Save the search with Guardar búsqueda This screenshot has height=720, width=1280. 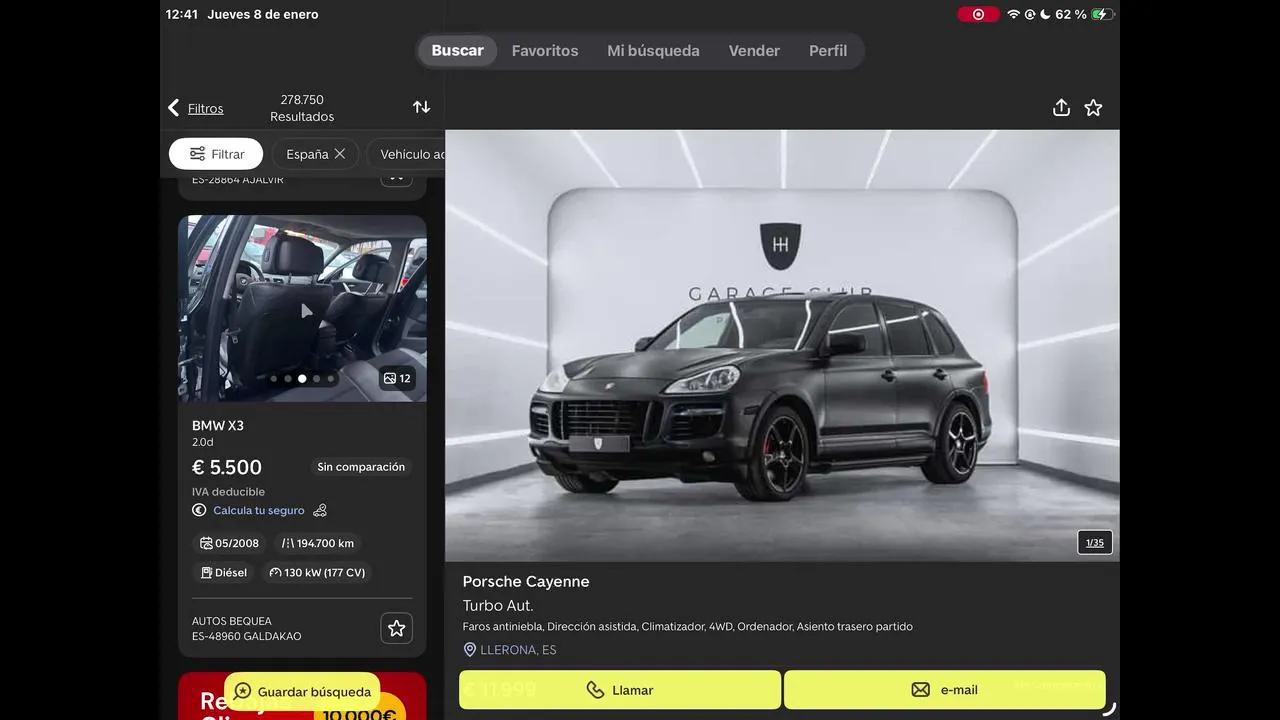(302, 691)
